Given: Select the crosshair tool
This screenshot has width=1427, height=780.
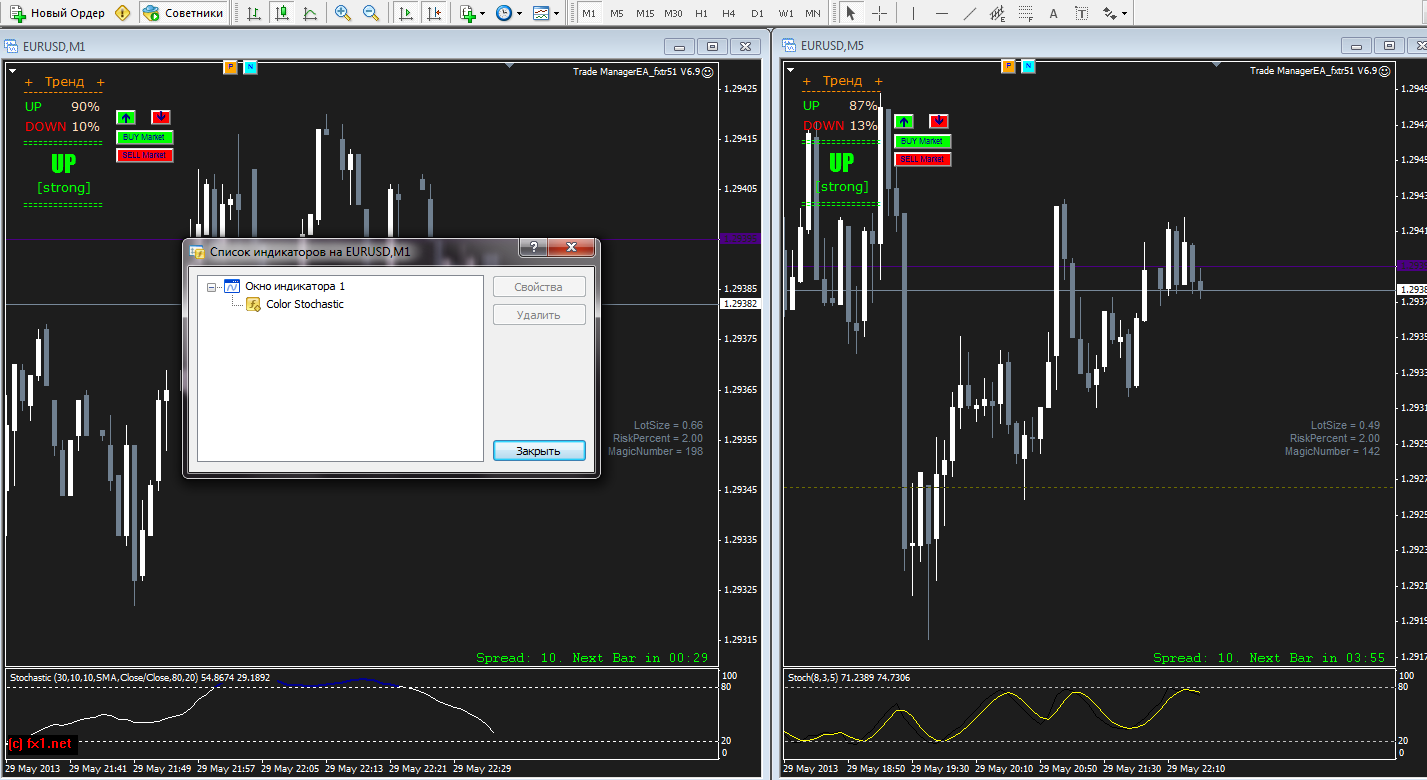Looking at the screenshot, I should (x=879, y=13).
